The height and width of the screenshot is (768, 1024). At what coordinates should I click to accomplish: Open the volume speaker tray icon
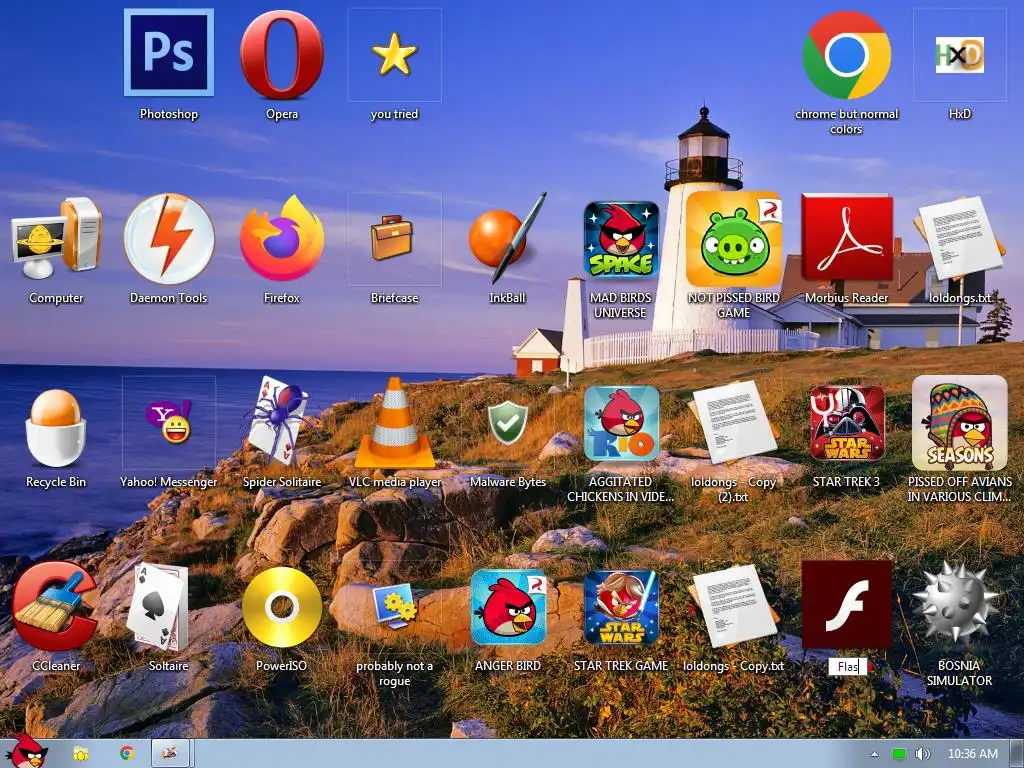click(922, 754)
